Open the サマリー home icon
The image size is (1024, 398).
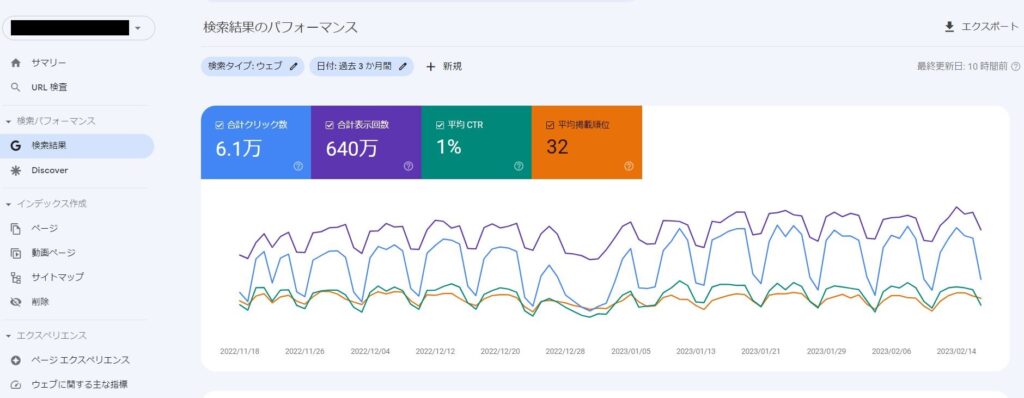(x=16, y=63)
